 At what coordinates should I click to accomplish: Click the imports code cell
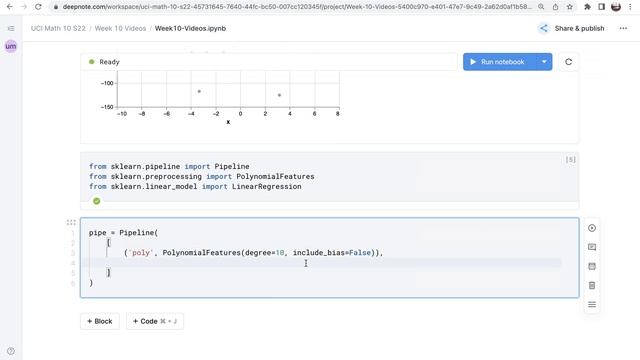point(329,177)
